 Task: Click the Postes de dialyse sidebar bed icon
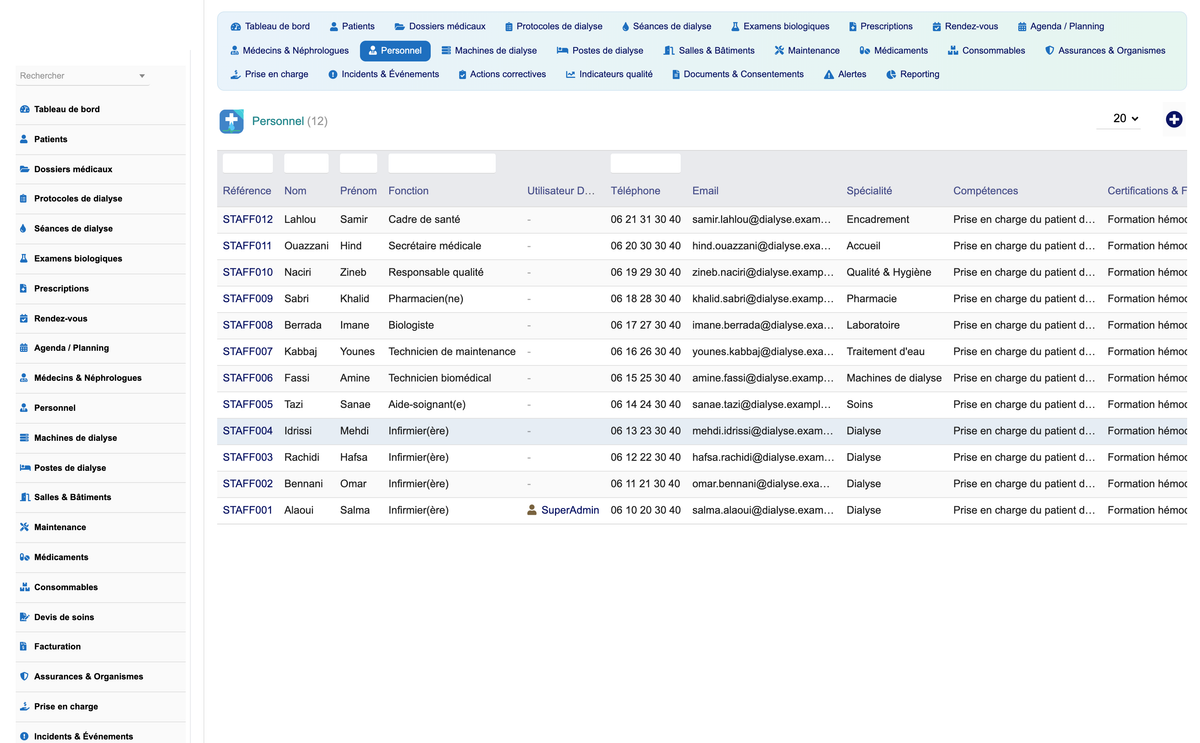(x=24, y=468)
